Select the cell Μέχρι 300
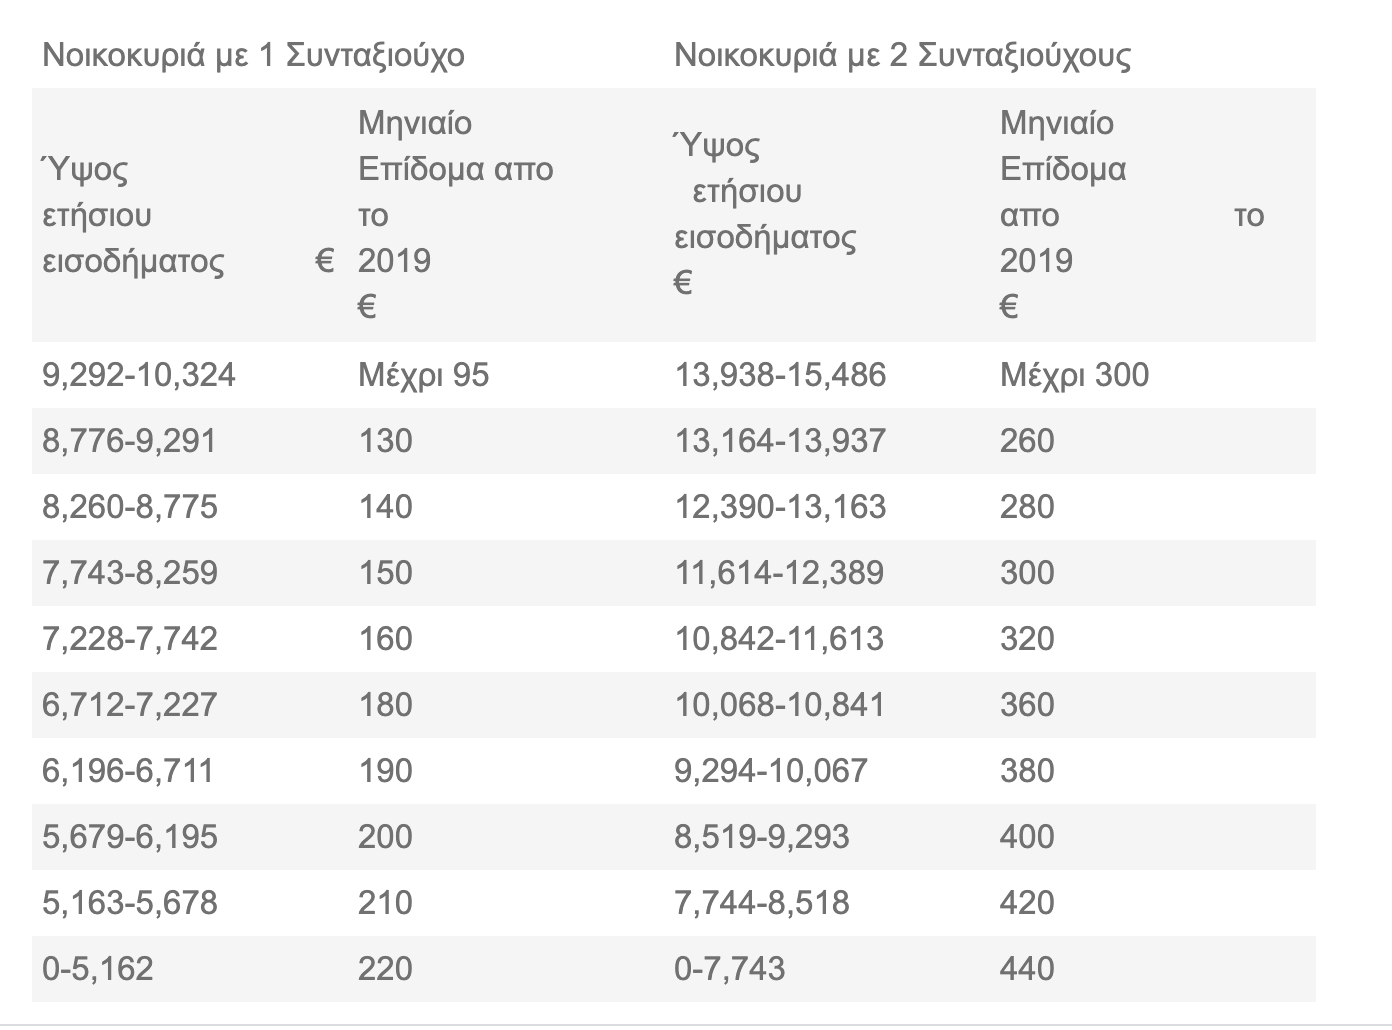 (1074, 375)
